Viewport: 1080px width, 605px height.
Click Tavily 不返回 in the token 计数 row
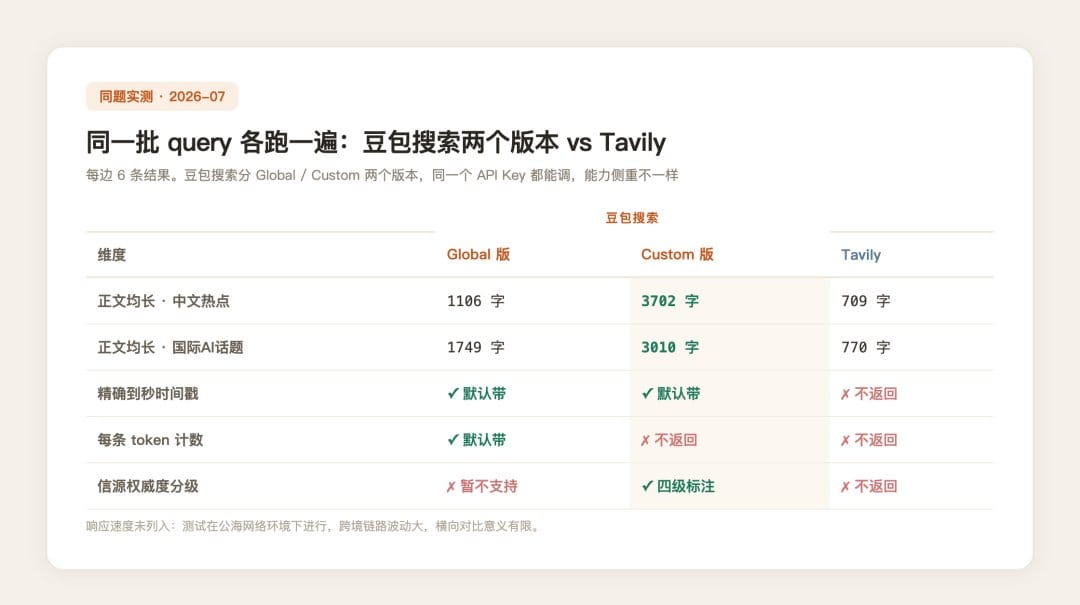point(869,440)
